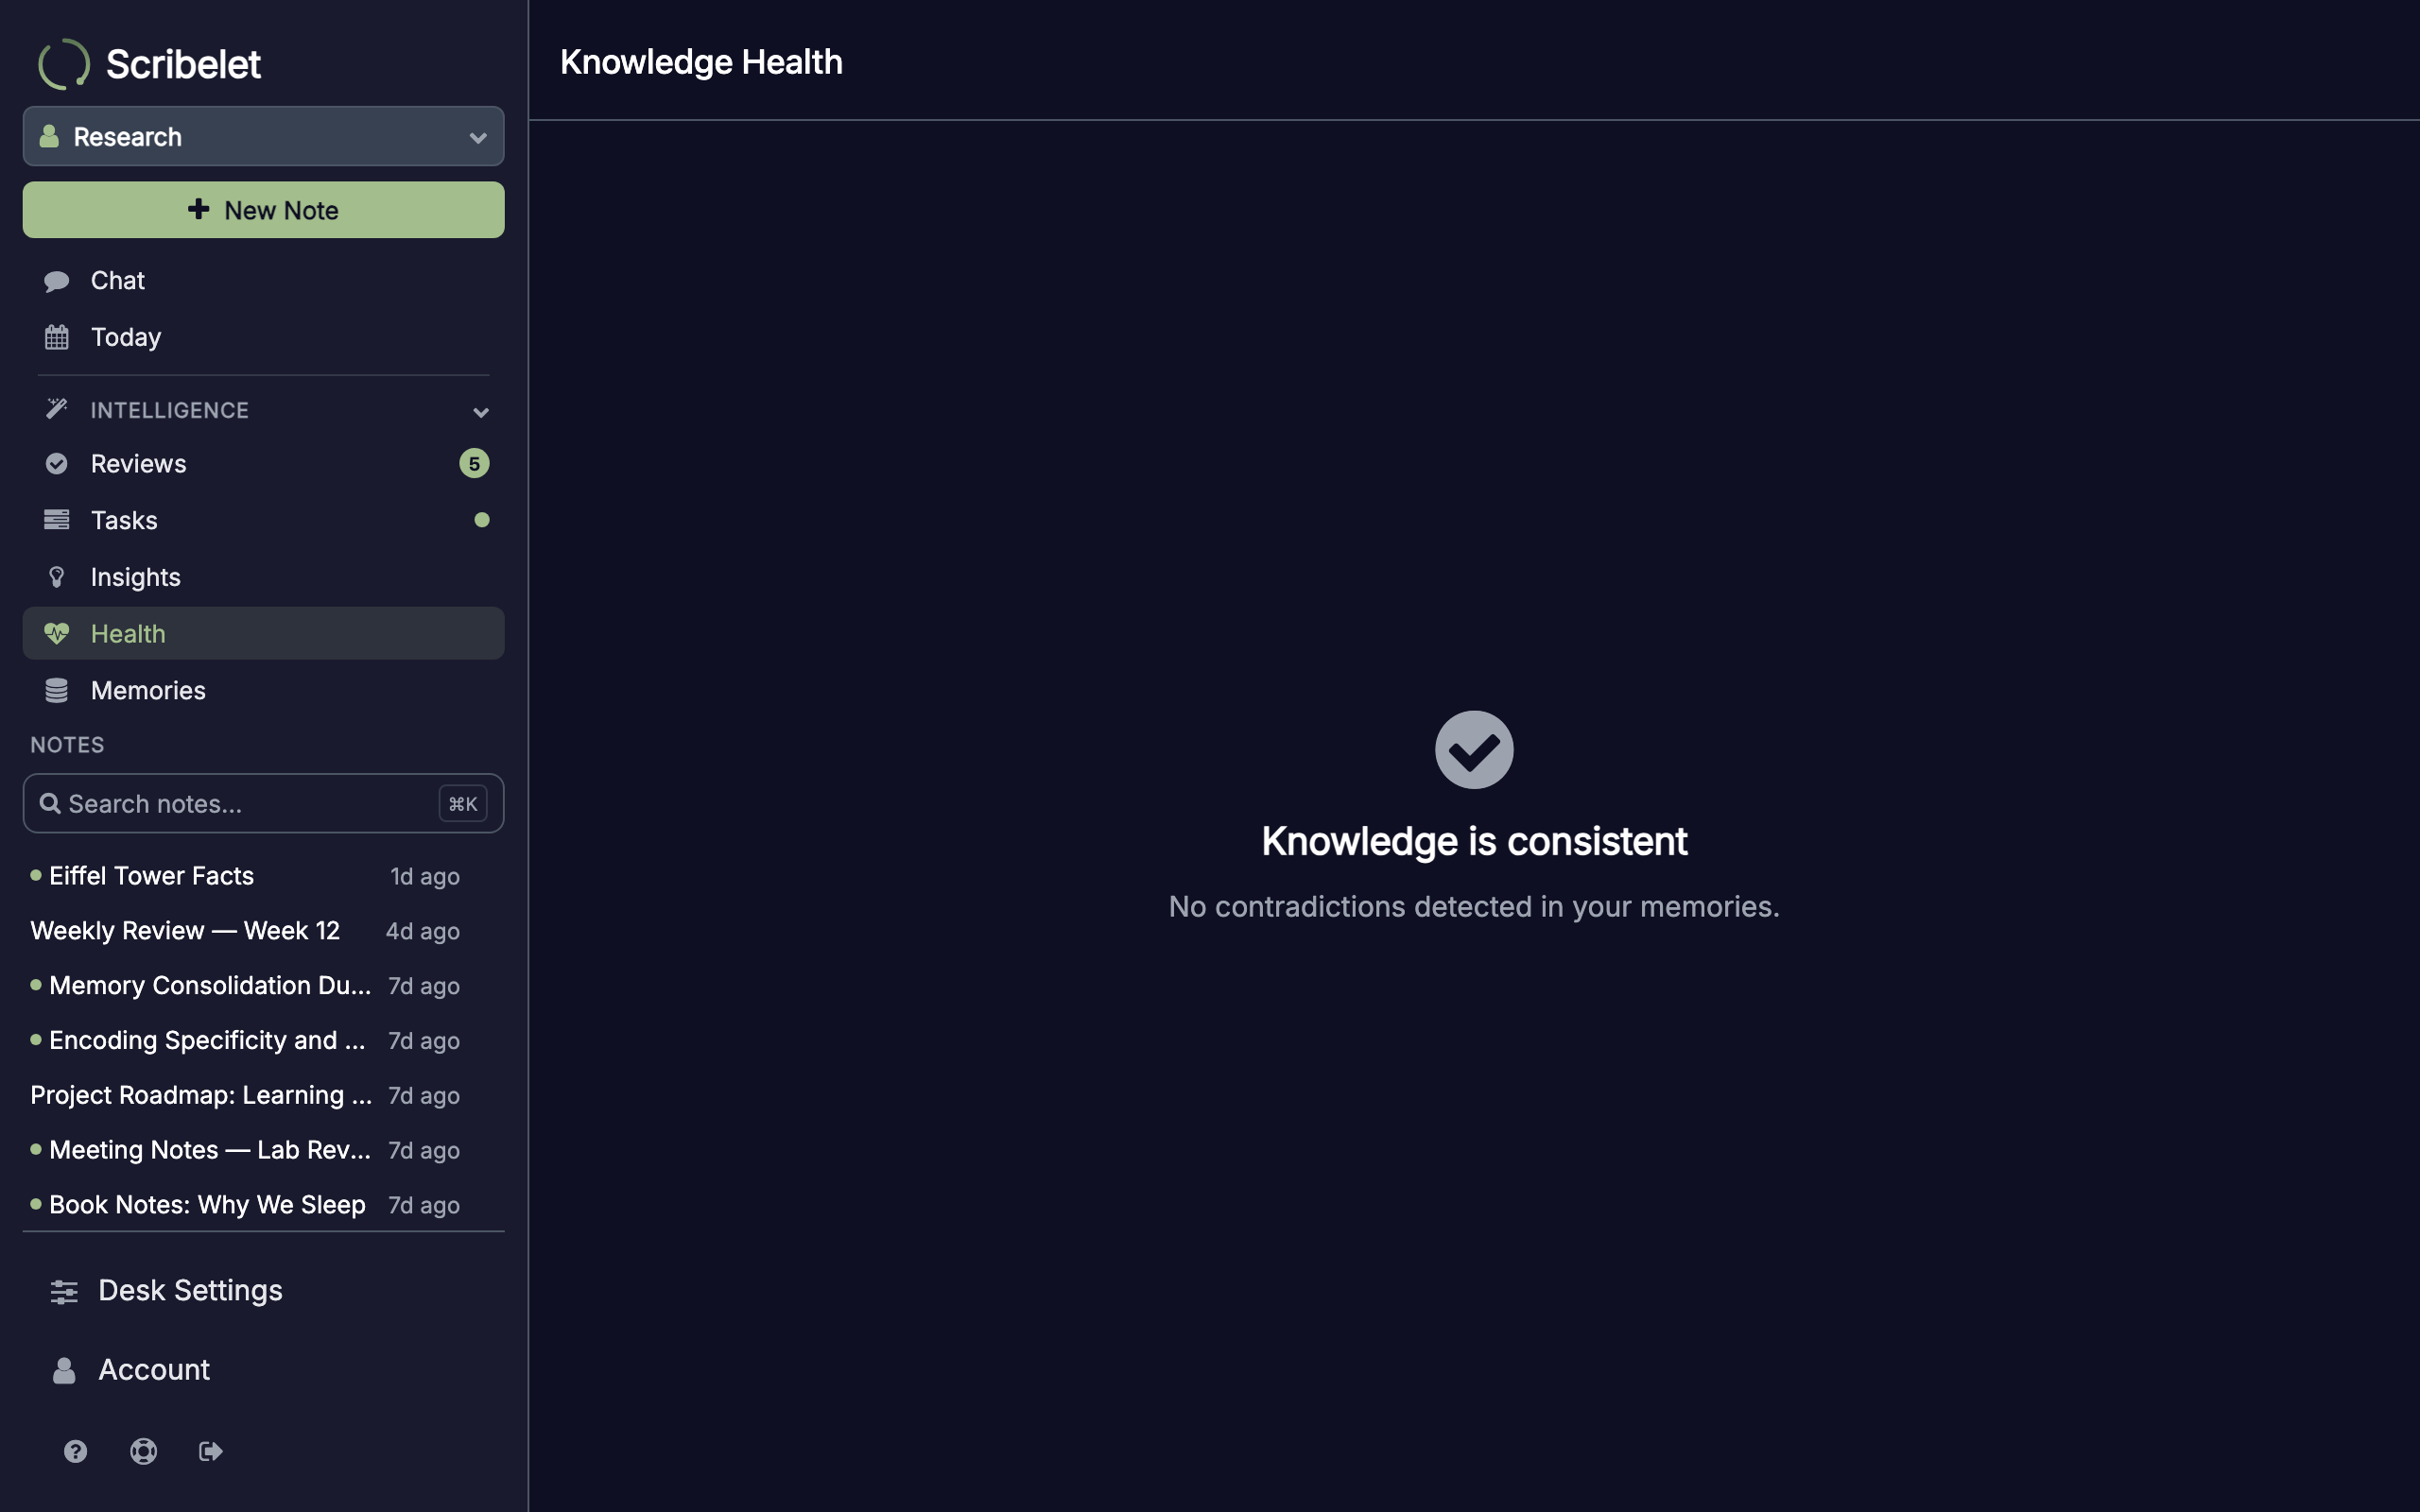Click the magnifier icon in search box

click(x=50, y=803)
